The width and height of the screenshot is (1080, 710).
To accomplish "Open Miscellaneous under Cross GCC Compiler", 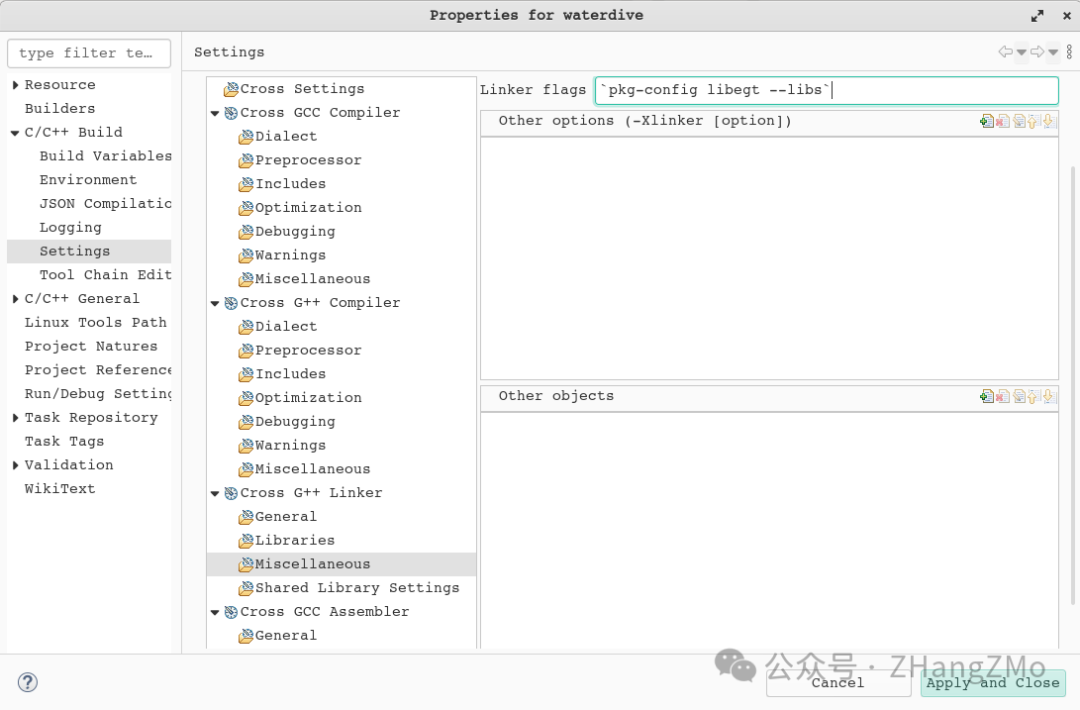I will point(304,279).
